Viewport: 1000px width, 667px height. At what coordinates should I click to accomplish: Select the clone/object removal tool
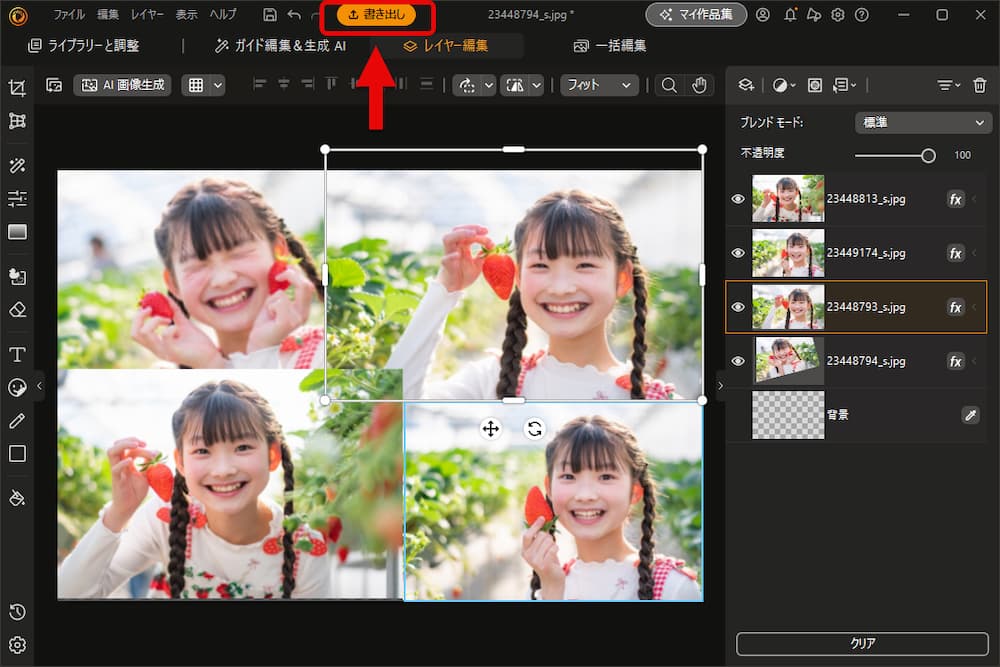(x=17, y=276)
